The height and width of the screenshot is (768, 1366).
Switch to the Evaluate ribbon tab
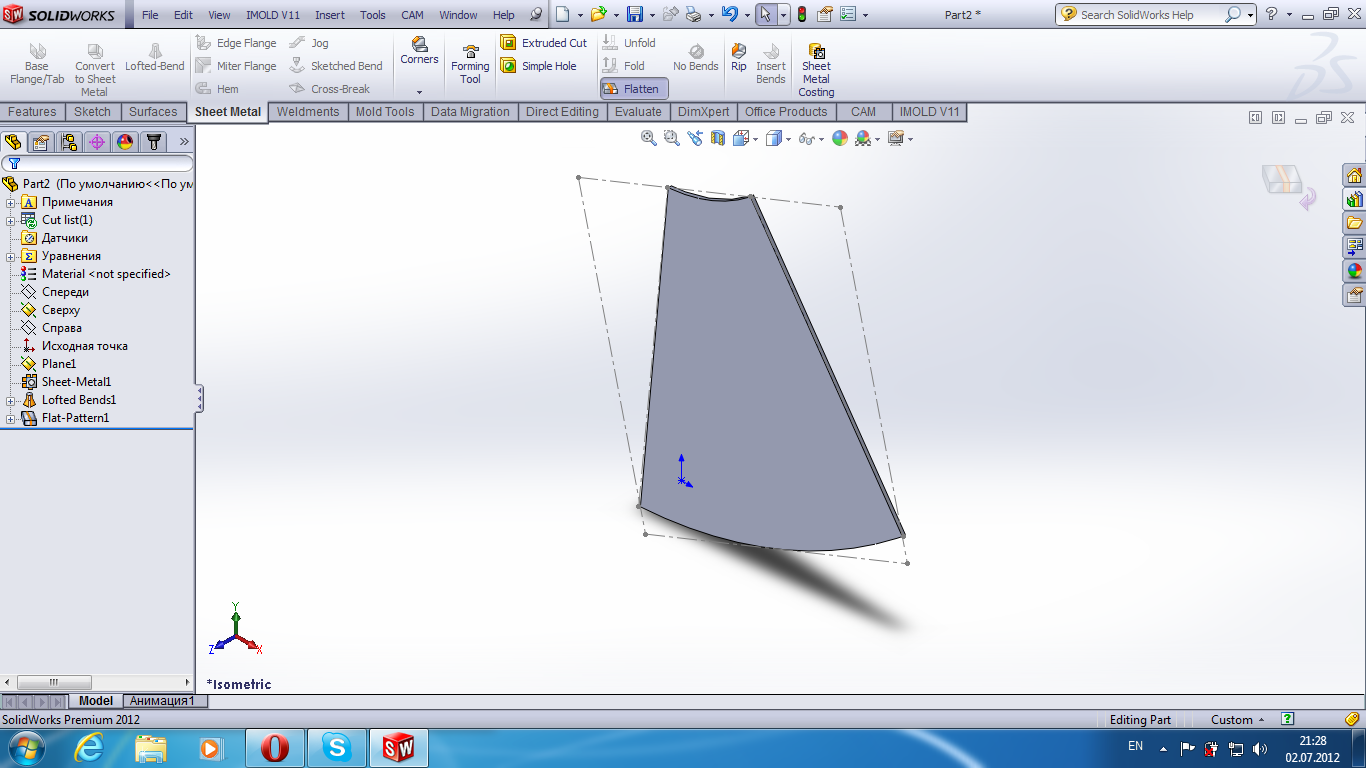pyautogui.click(x=638, y=112)
